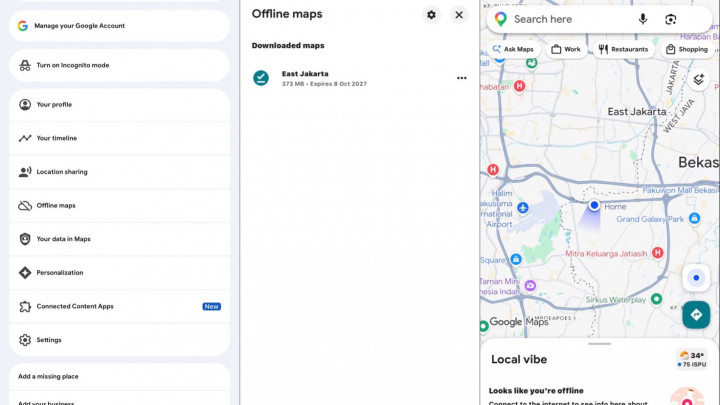The image size is (720, 405).
Task: Open Lens camera search icon
Action: [670, 19]
